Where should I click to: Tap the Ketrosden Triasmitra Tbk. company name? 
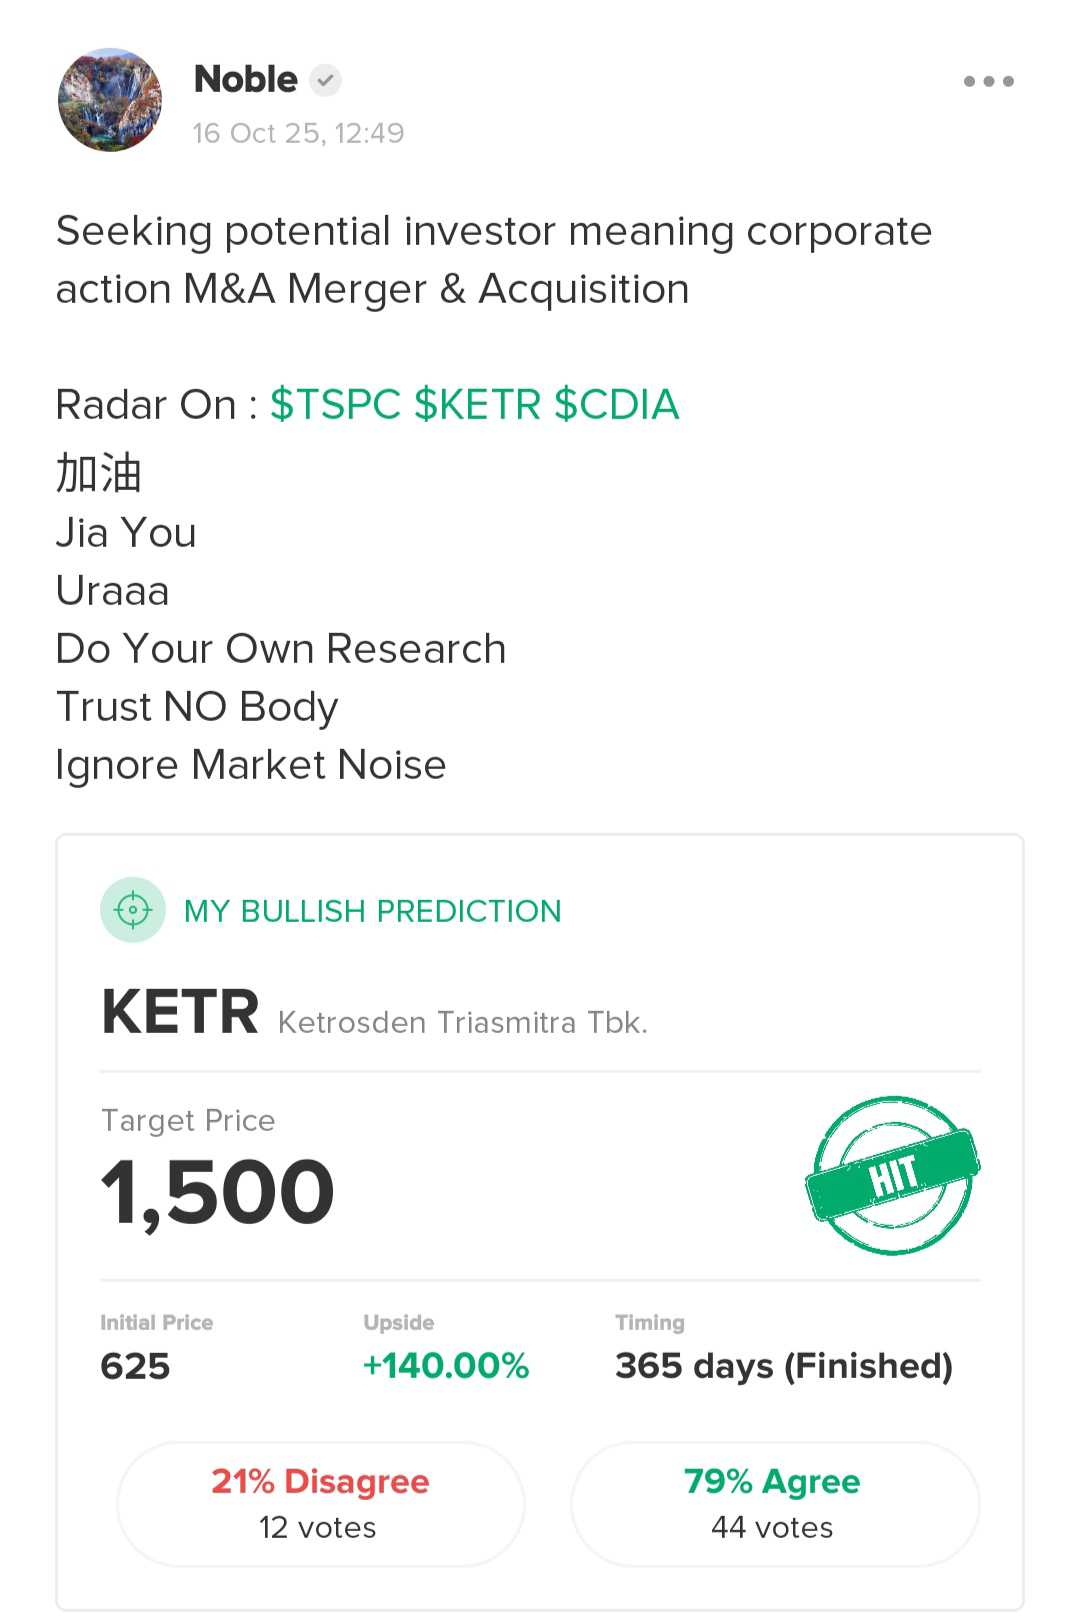coord(462,1023)
